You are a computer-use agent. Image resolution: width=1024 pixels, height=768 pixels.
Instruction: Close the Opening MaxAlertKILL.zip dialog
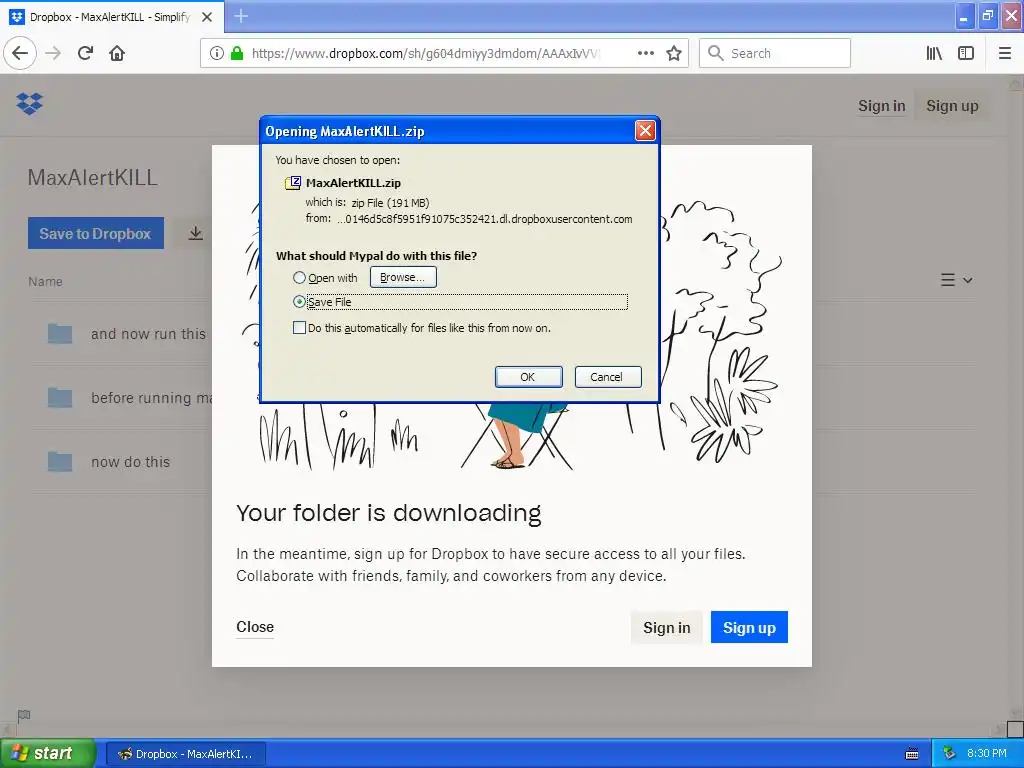tap(645, 131)
